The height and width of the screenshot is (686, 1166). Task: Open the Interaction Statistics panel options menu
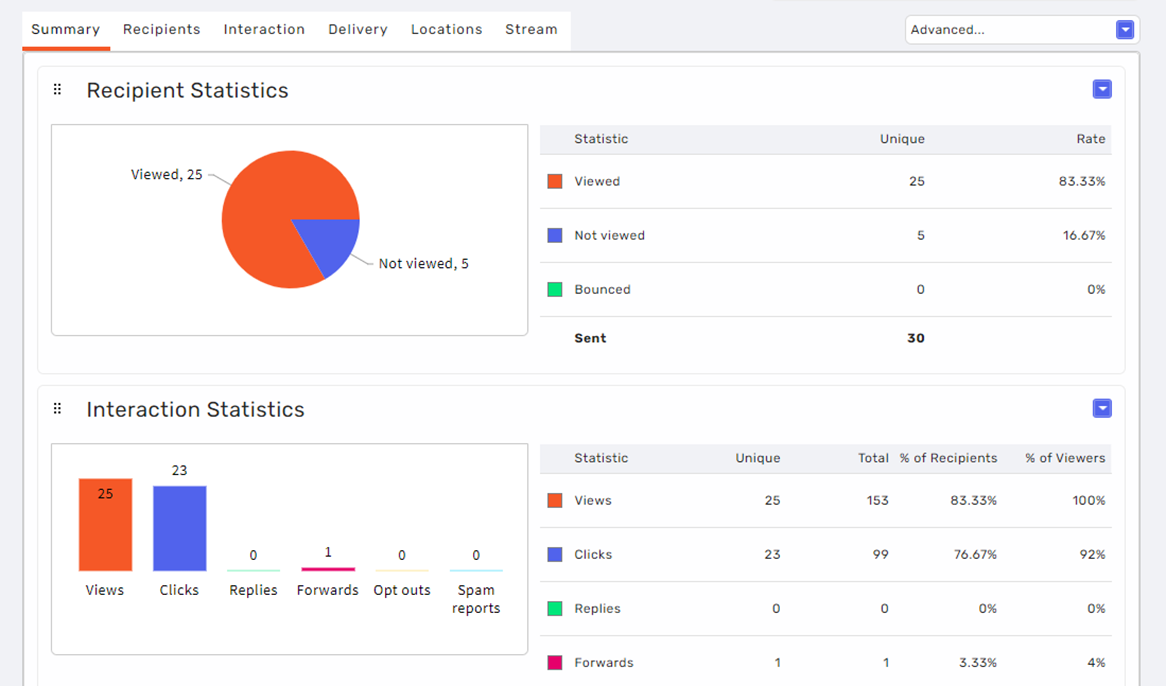point(1102,408)
